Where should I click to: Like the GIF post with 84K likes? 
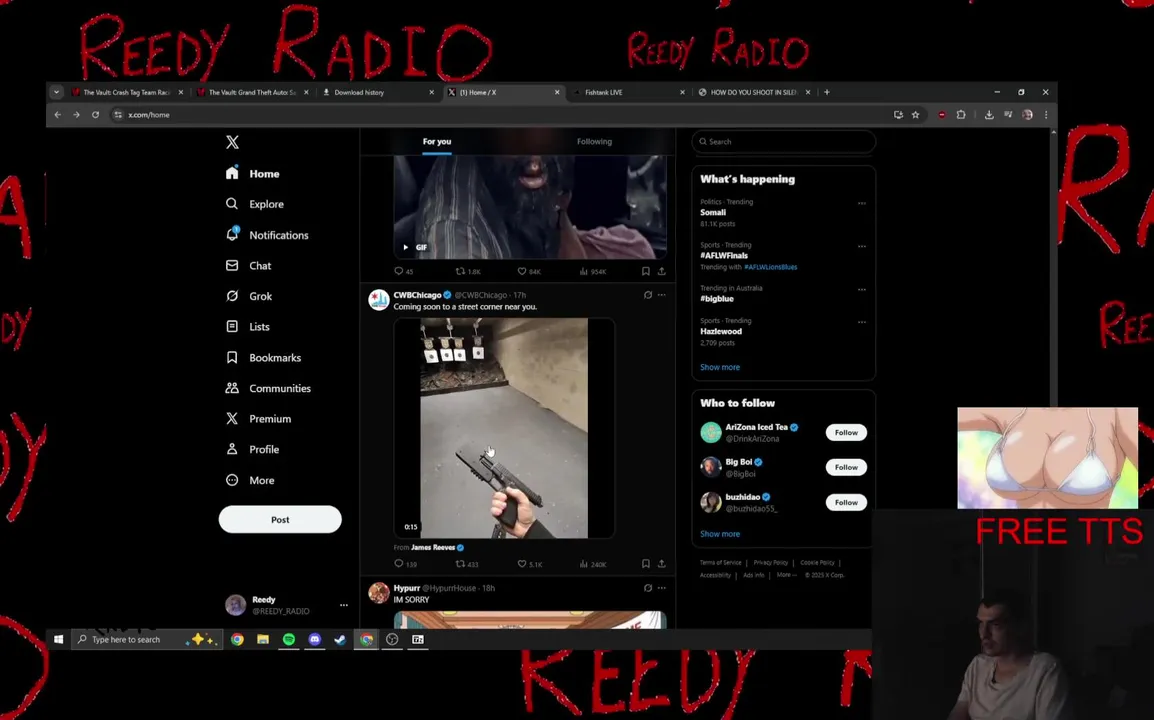point(528,272)
